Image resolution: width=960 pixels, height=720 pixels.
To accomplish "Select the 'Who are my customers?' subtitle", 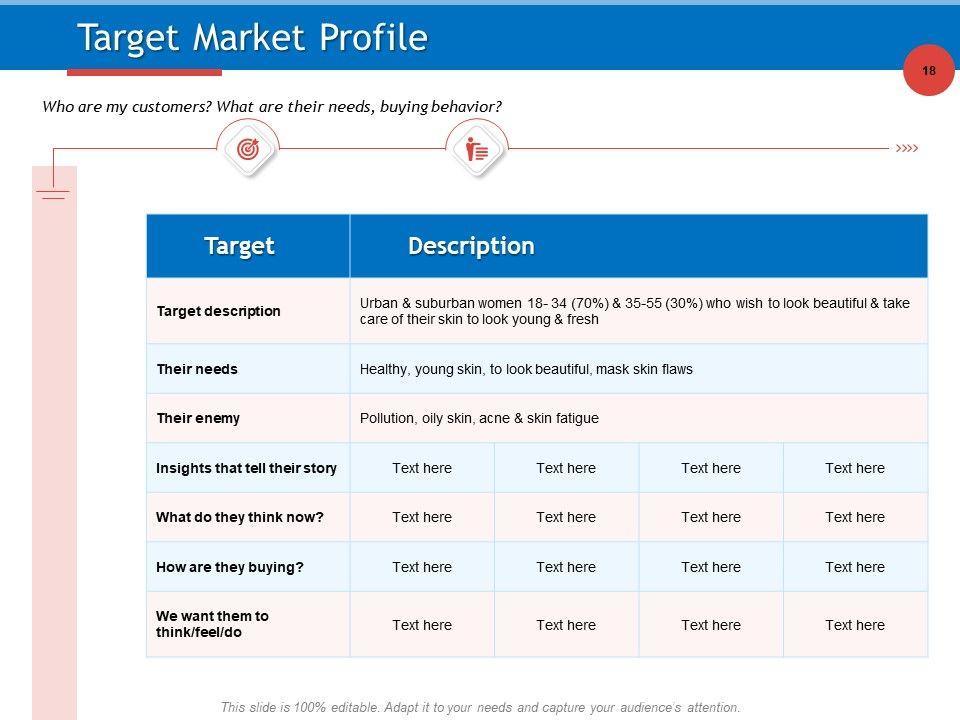I will (271, 106).
